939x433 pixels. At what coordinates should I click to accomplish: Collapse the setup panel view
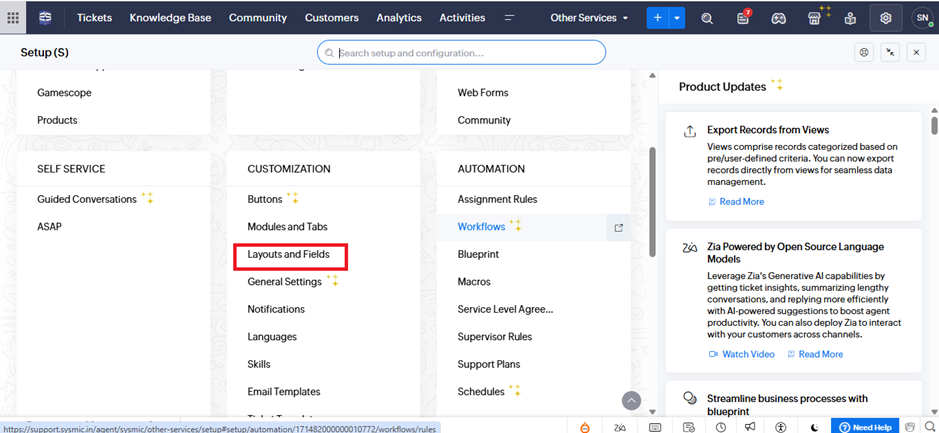(891, 52)
